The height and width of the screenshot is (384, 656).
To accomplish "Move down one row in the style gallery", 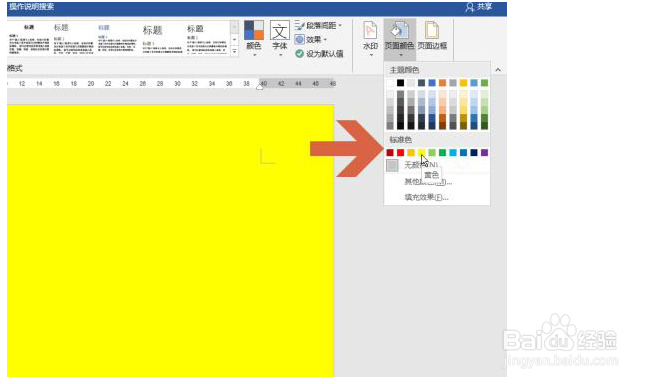I will pos(234,40).
